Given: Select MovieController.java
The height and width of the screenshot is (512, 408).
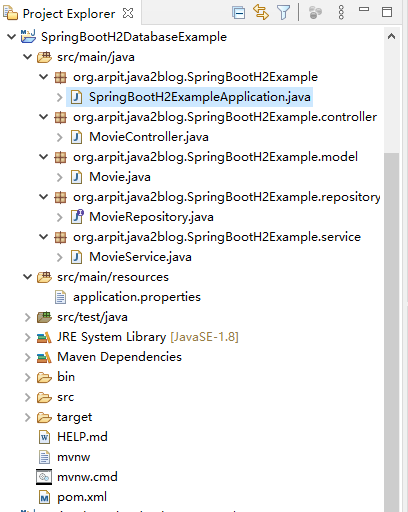Looking at the screenshot, I should (x=149, y=137).
